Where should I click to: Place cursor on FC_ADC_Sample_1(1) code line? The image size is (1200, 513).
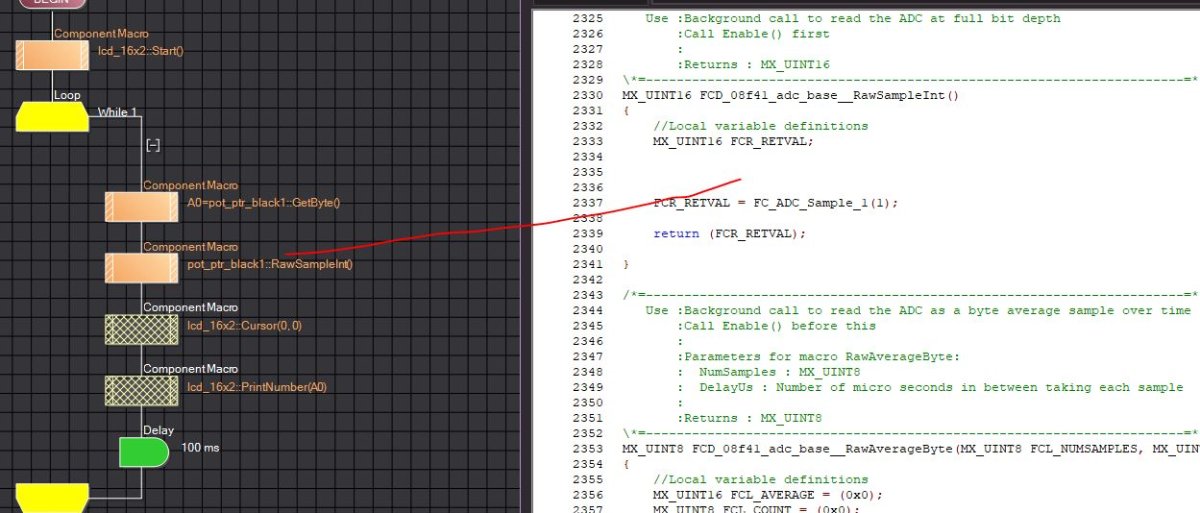(775, 203)
